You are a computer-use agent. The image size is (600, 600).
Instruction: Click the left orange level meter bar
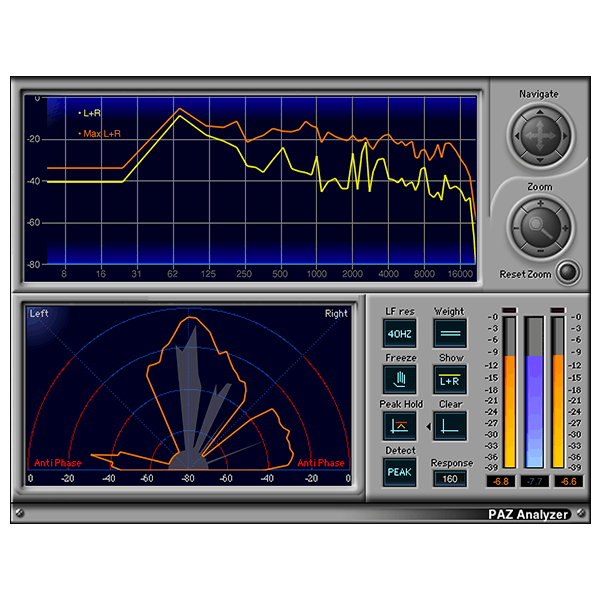[510, 410]
